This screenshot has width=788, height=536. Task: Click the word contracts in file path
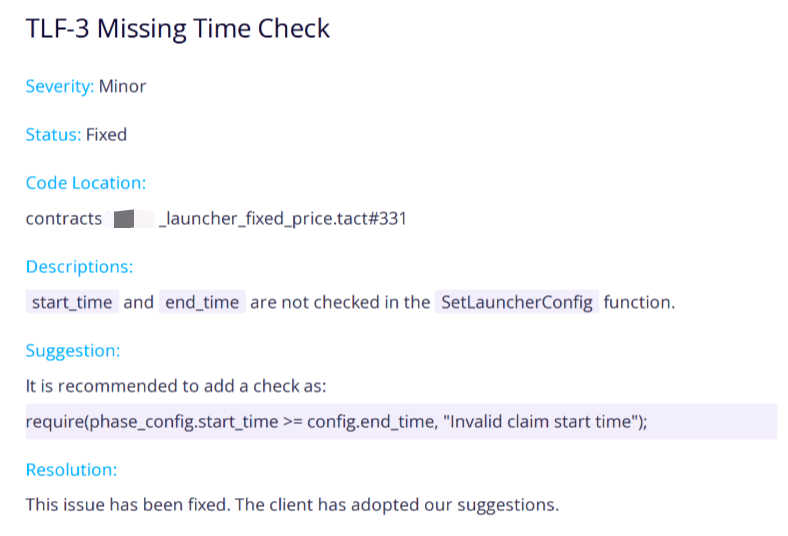pos(64,218)
